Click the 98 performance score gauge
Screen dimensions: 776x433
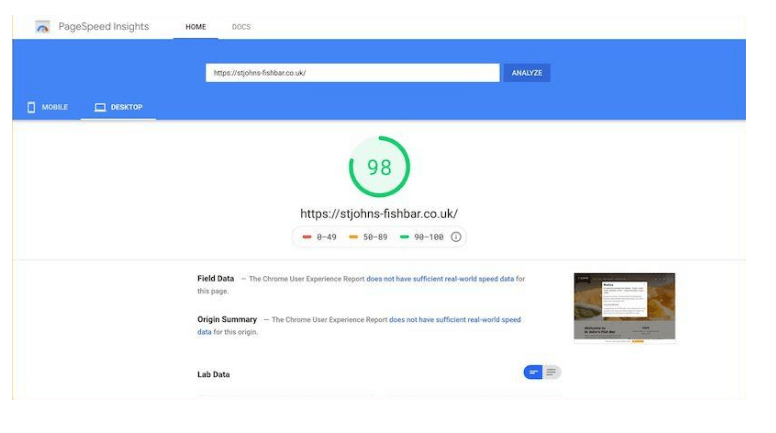pos(379,167)
